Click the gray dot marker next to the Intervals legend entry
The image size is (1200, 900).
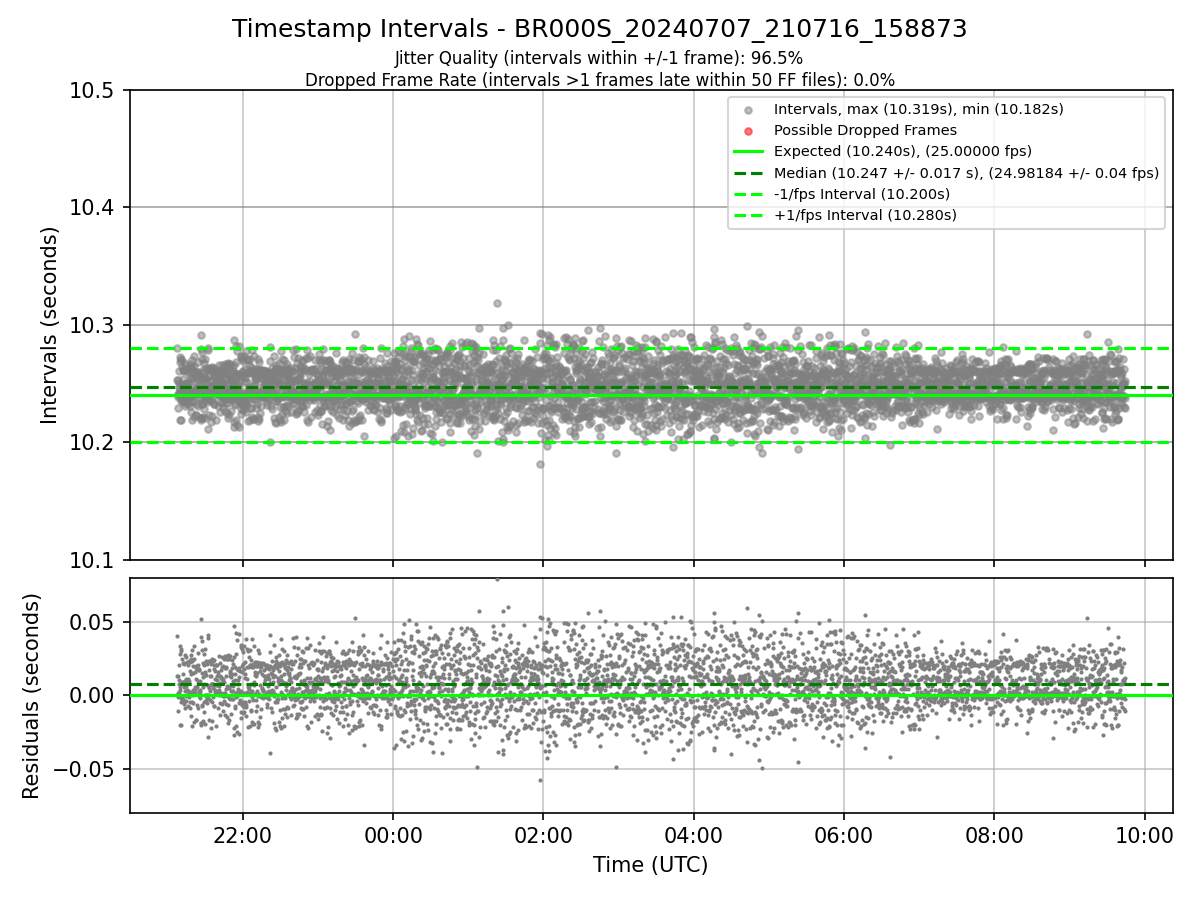pos(749,109)
